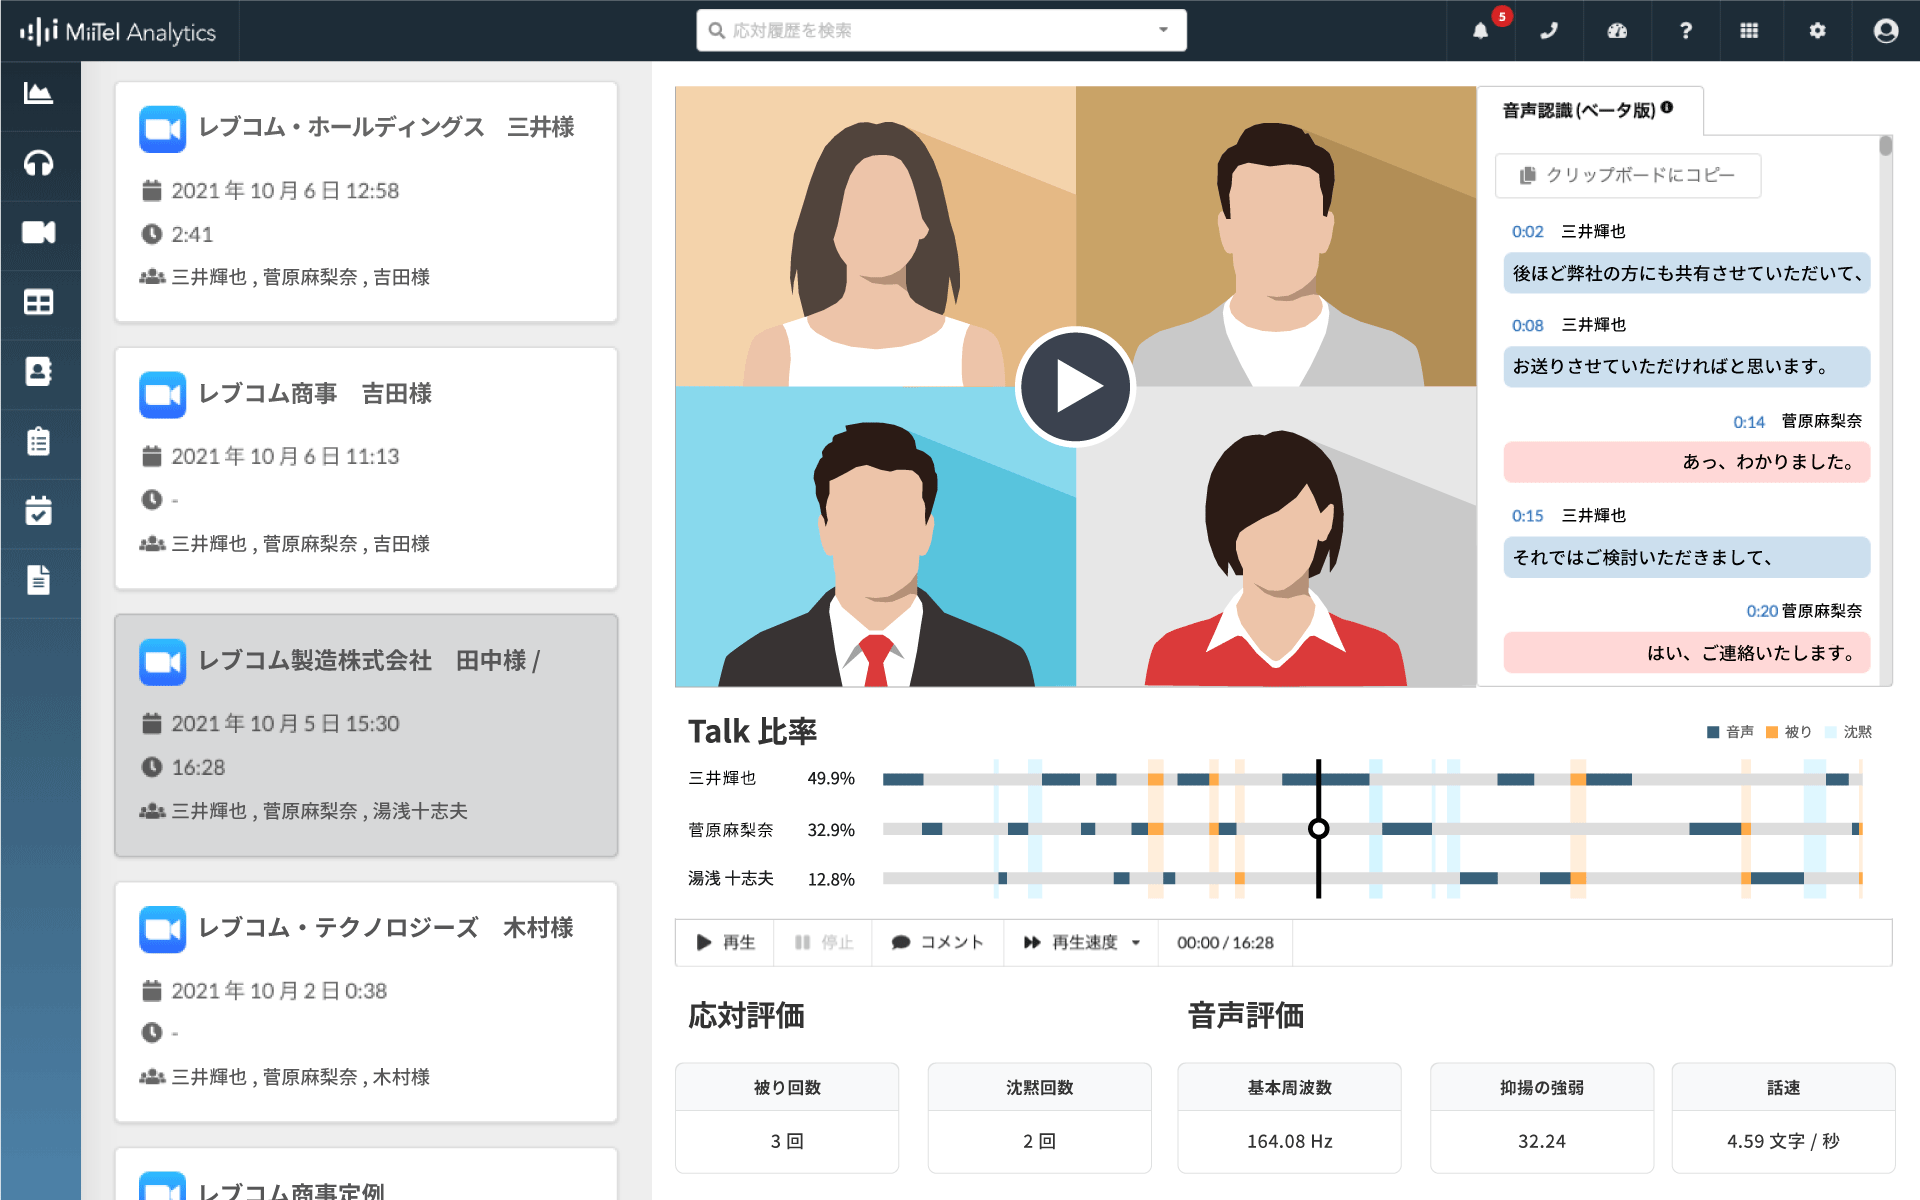Viewport: 1920px width, 1200px height.
Task: Open the headset call history sidebar icon
Action: click(x=38, y=163)
